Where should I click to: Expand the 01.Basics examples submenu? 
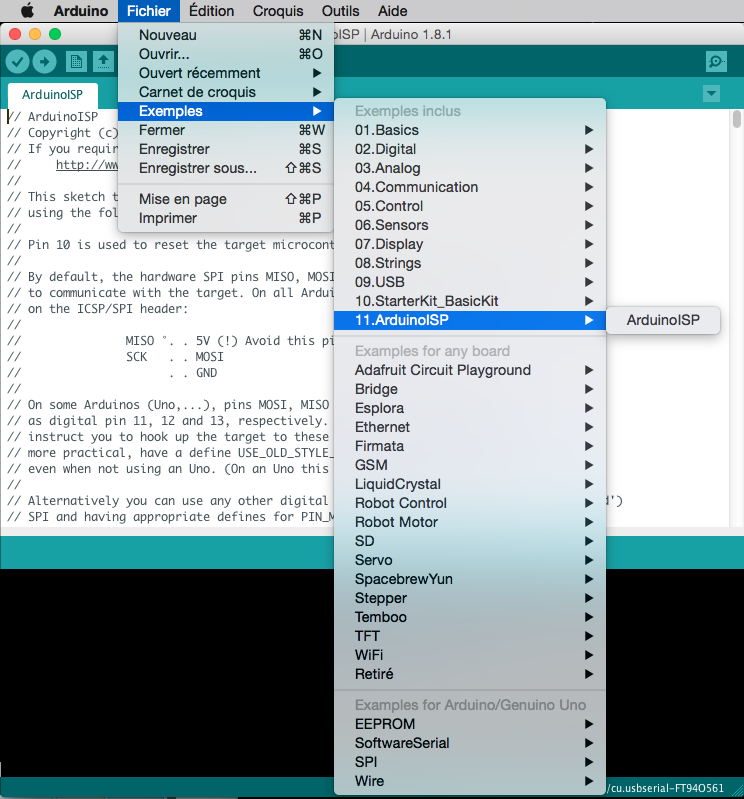tap(470, 130)
